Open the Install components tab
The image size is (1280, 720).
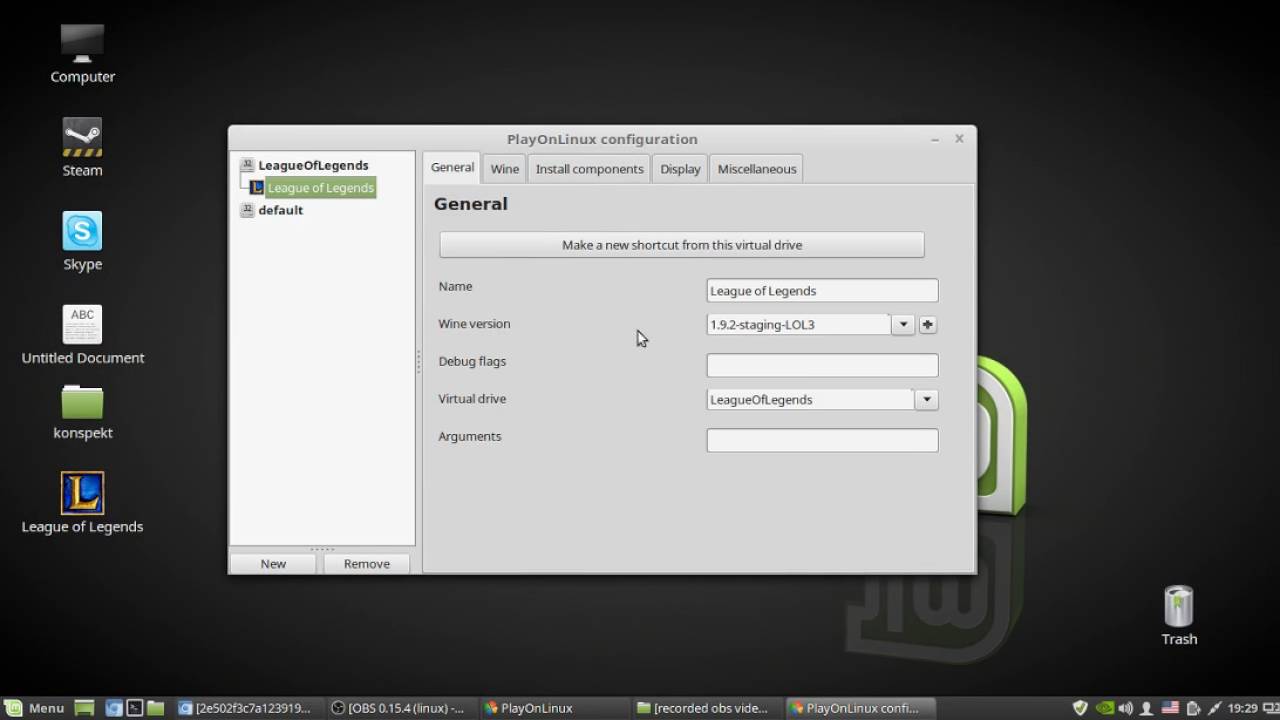tap(590, 169)
